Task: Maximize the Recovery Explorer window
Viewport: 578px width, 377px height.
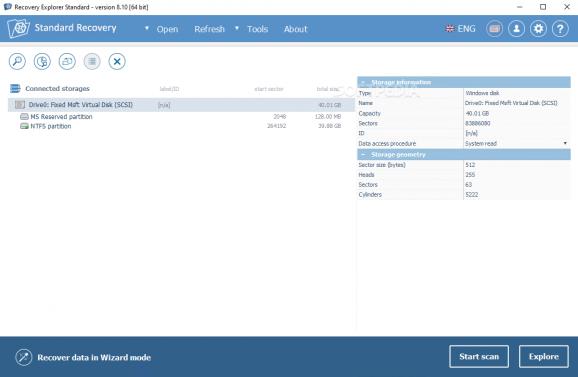Action: (x=543, y=7)
